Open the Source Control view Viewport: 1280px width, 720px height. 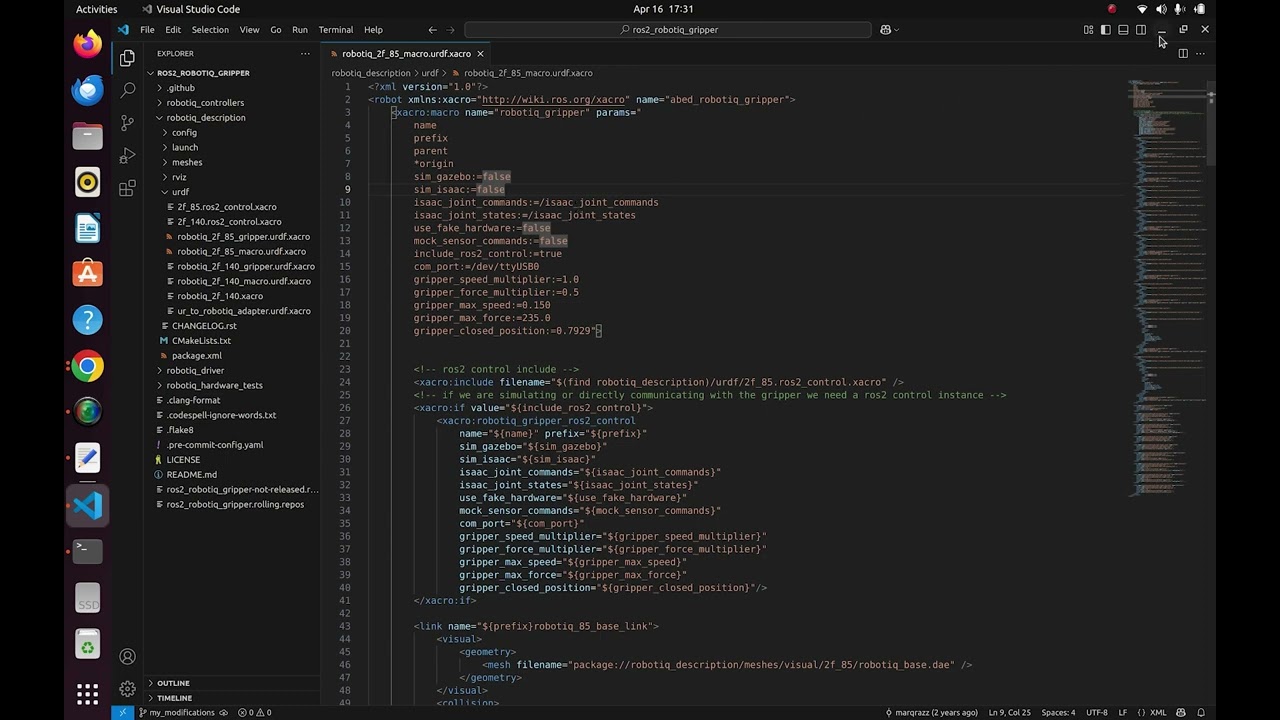[127, 123]
